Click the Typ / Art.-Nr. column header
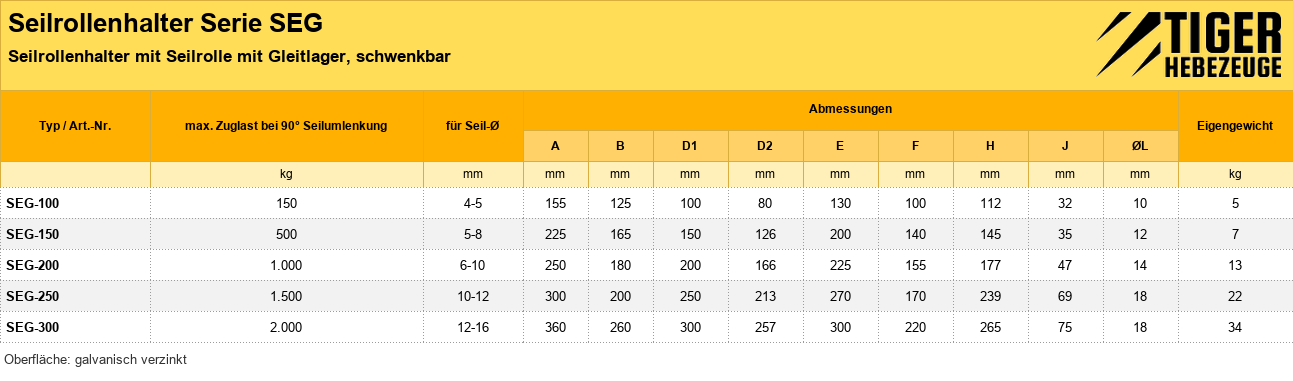The image size is (1293, 381). coord(75,126)
